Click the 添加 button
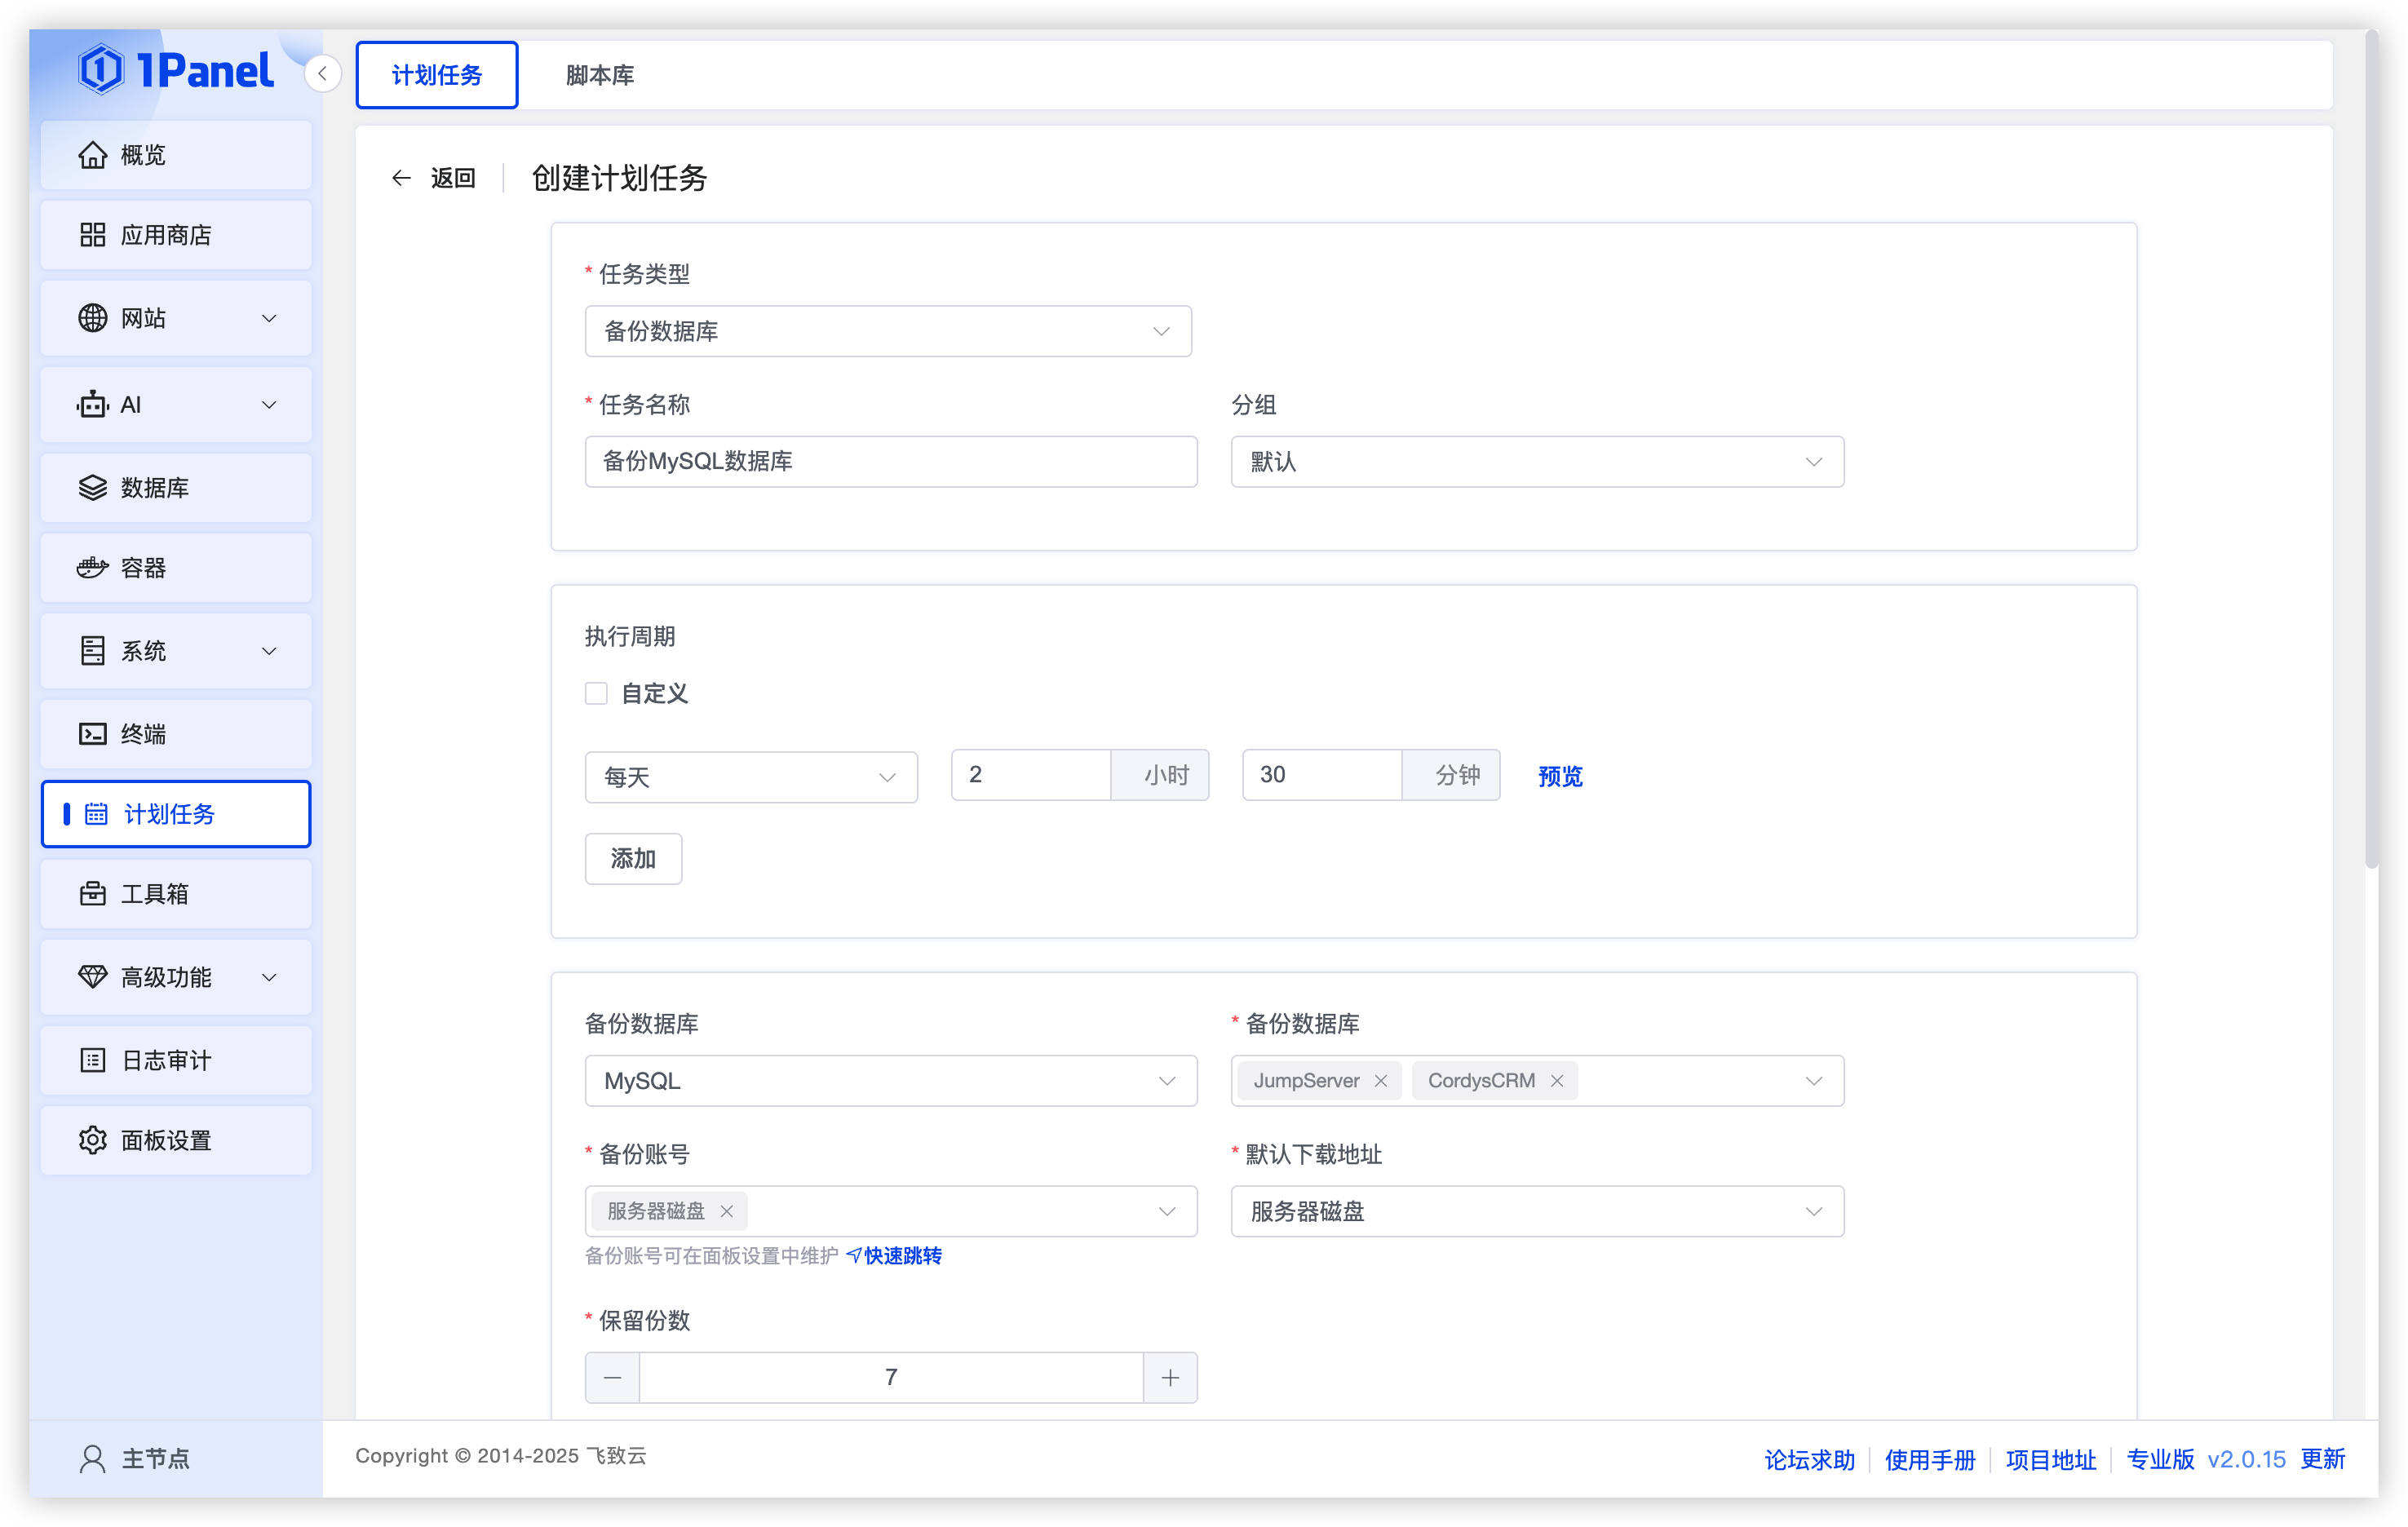This screenshot has width=2408, height=1527. coord(633,859)
